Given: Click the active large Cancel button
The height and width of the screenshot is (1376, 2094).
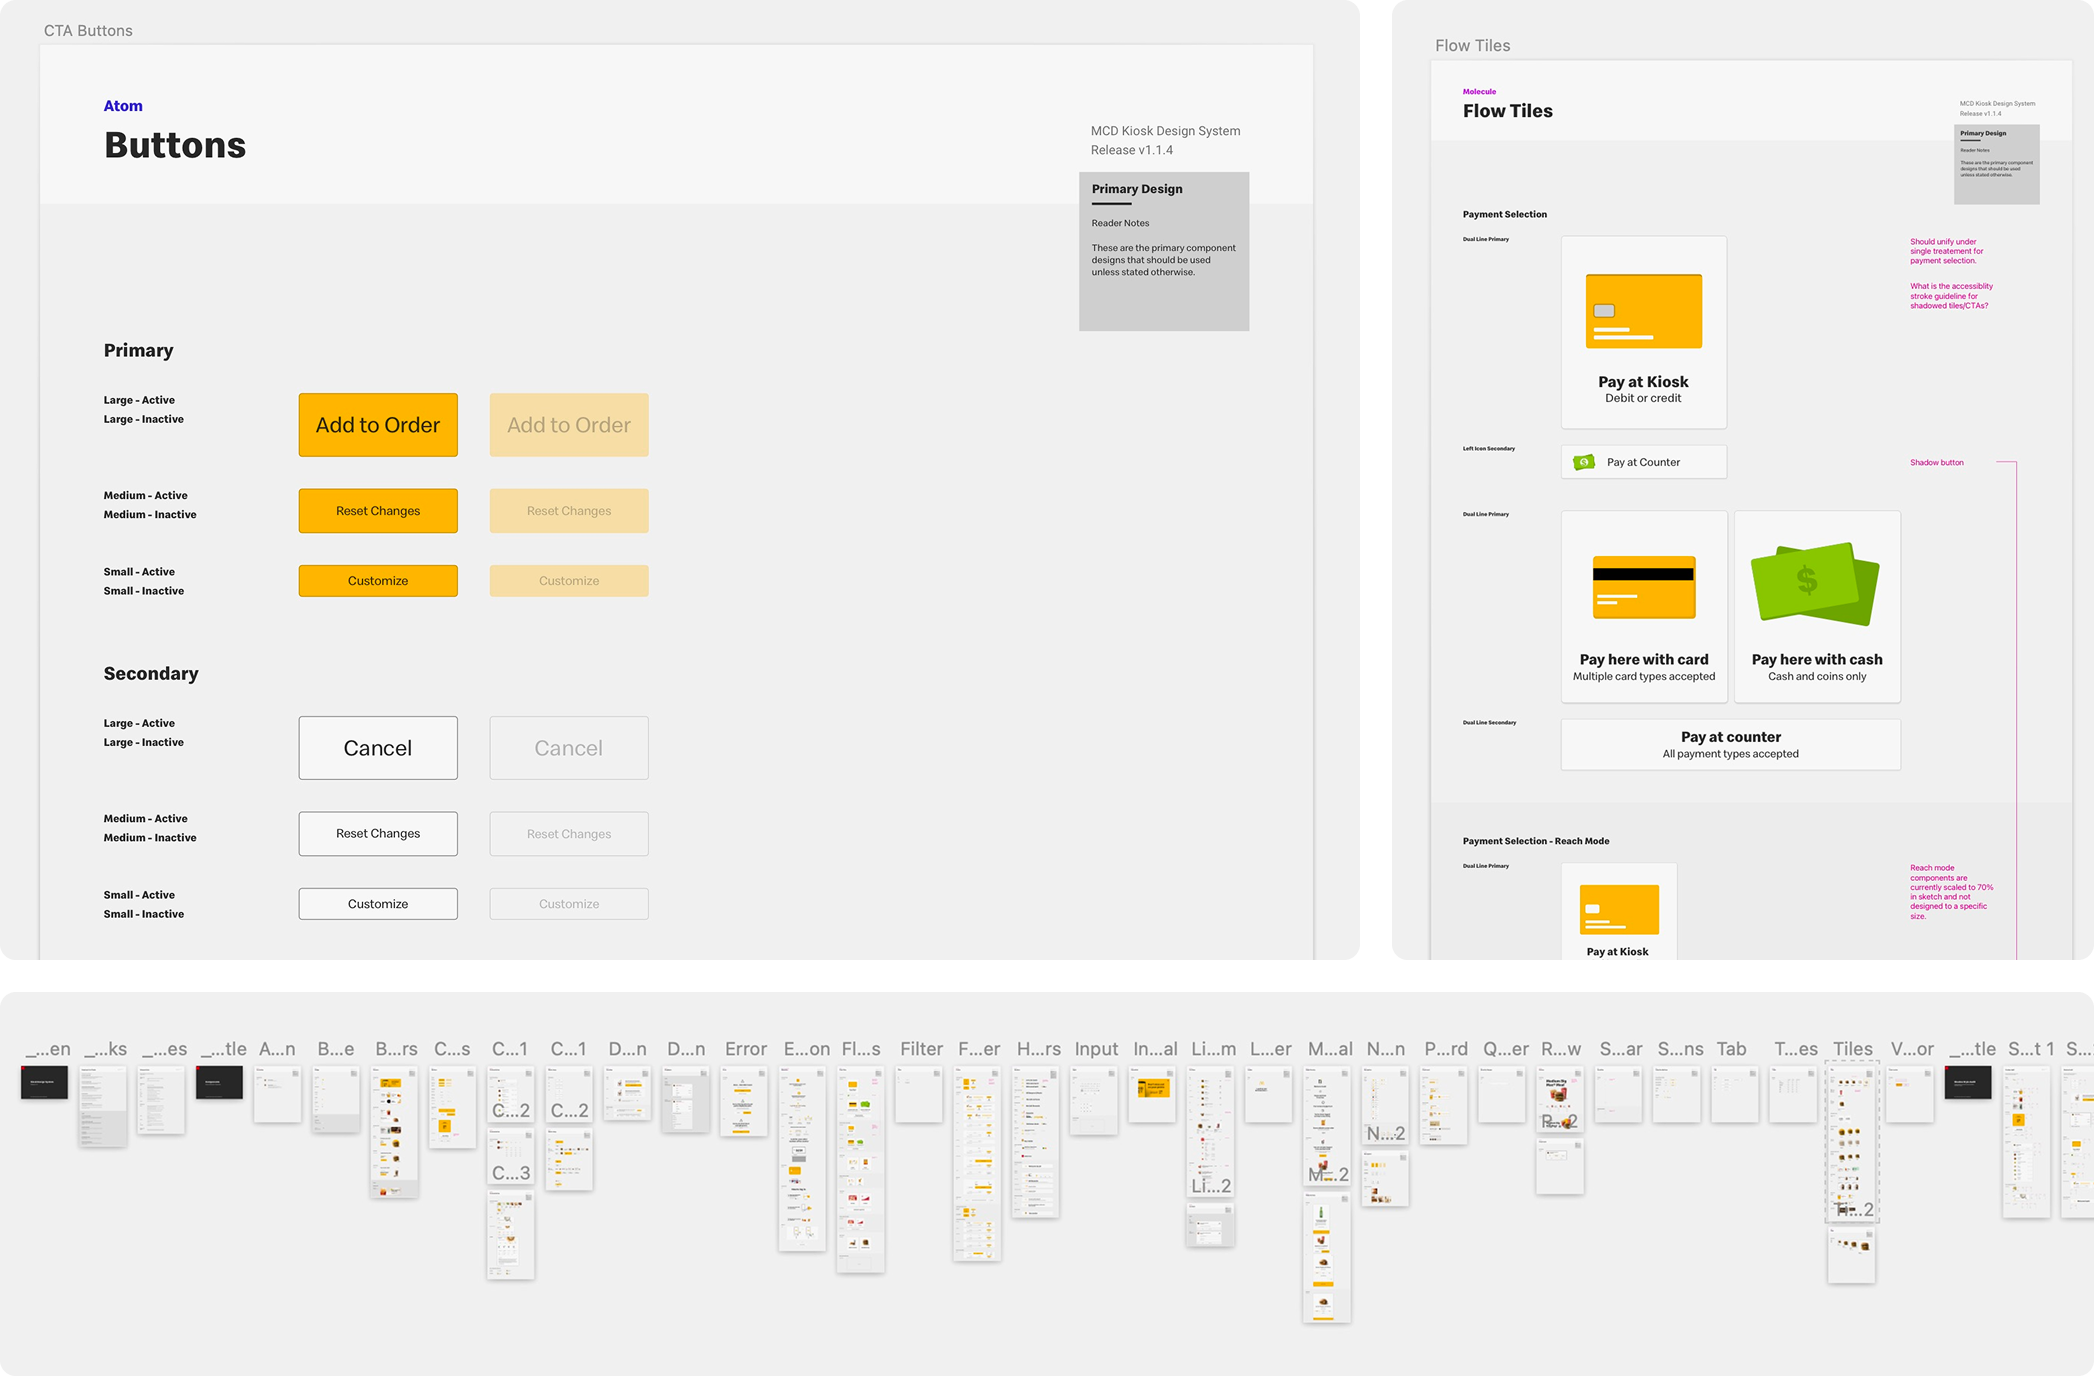Looking at the screenshot, I should (378, 748).
